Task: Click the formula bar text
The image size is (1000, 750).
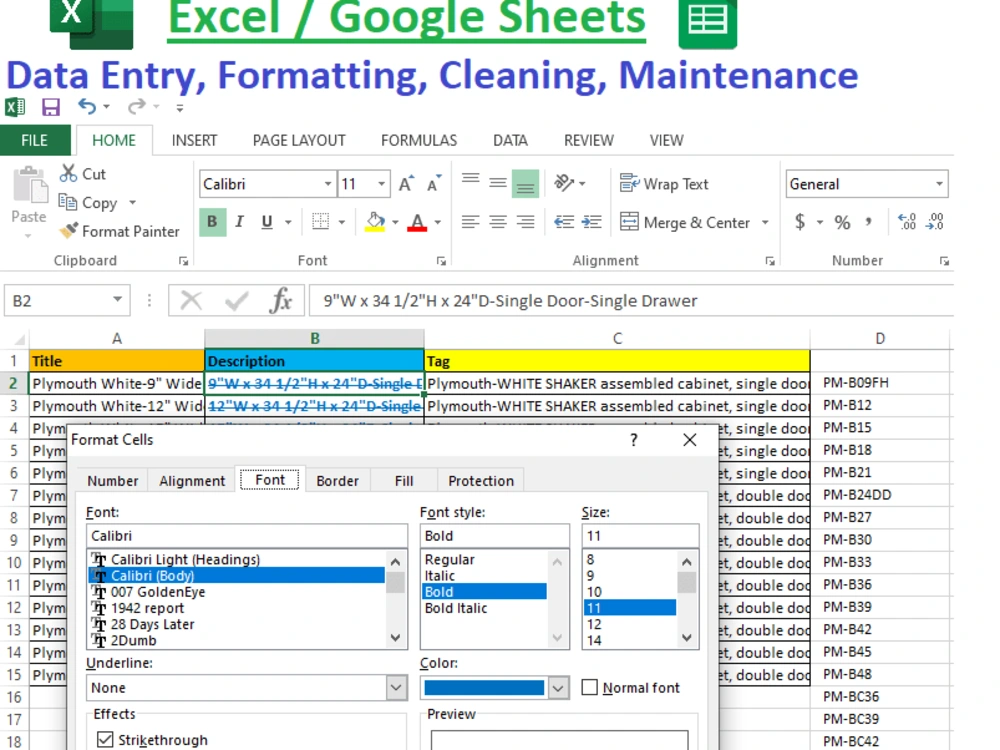Action: [510, 300]
